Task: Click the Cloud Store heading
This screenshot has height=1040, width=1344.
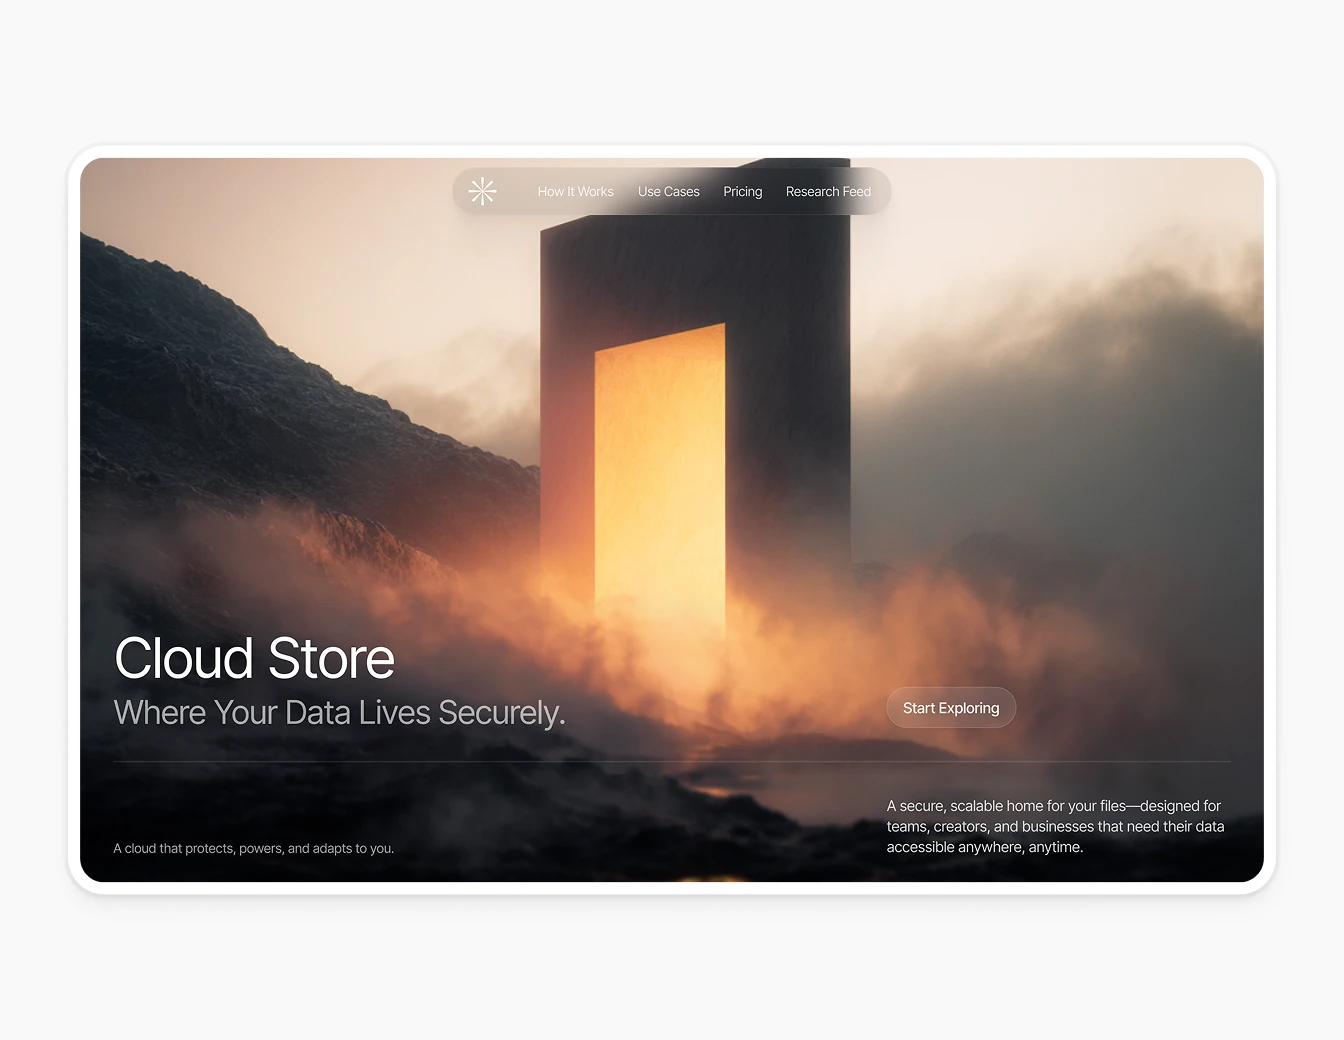Action: coord(254,658)
